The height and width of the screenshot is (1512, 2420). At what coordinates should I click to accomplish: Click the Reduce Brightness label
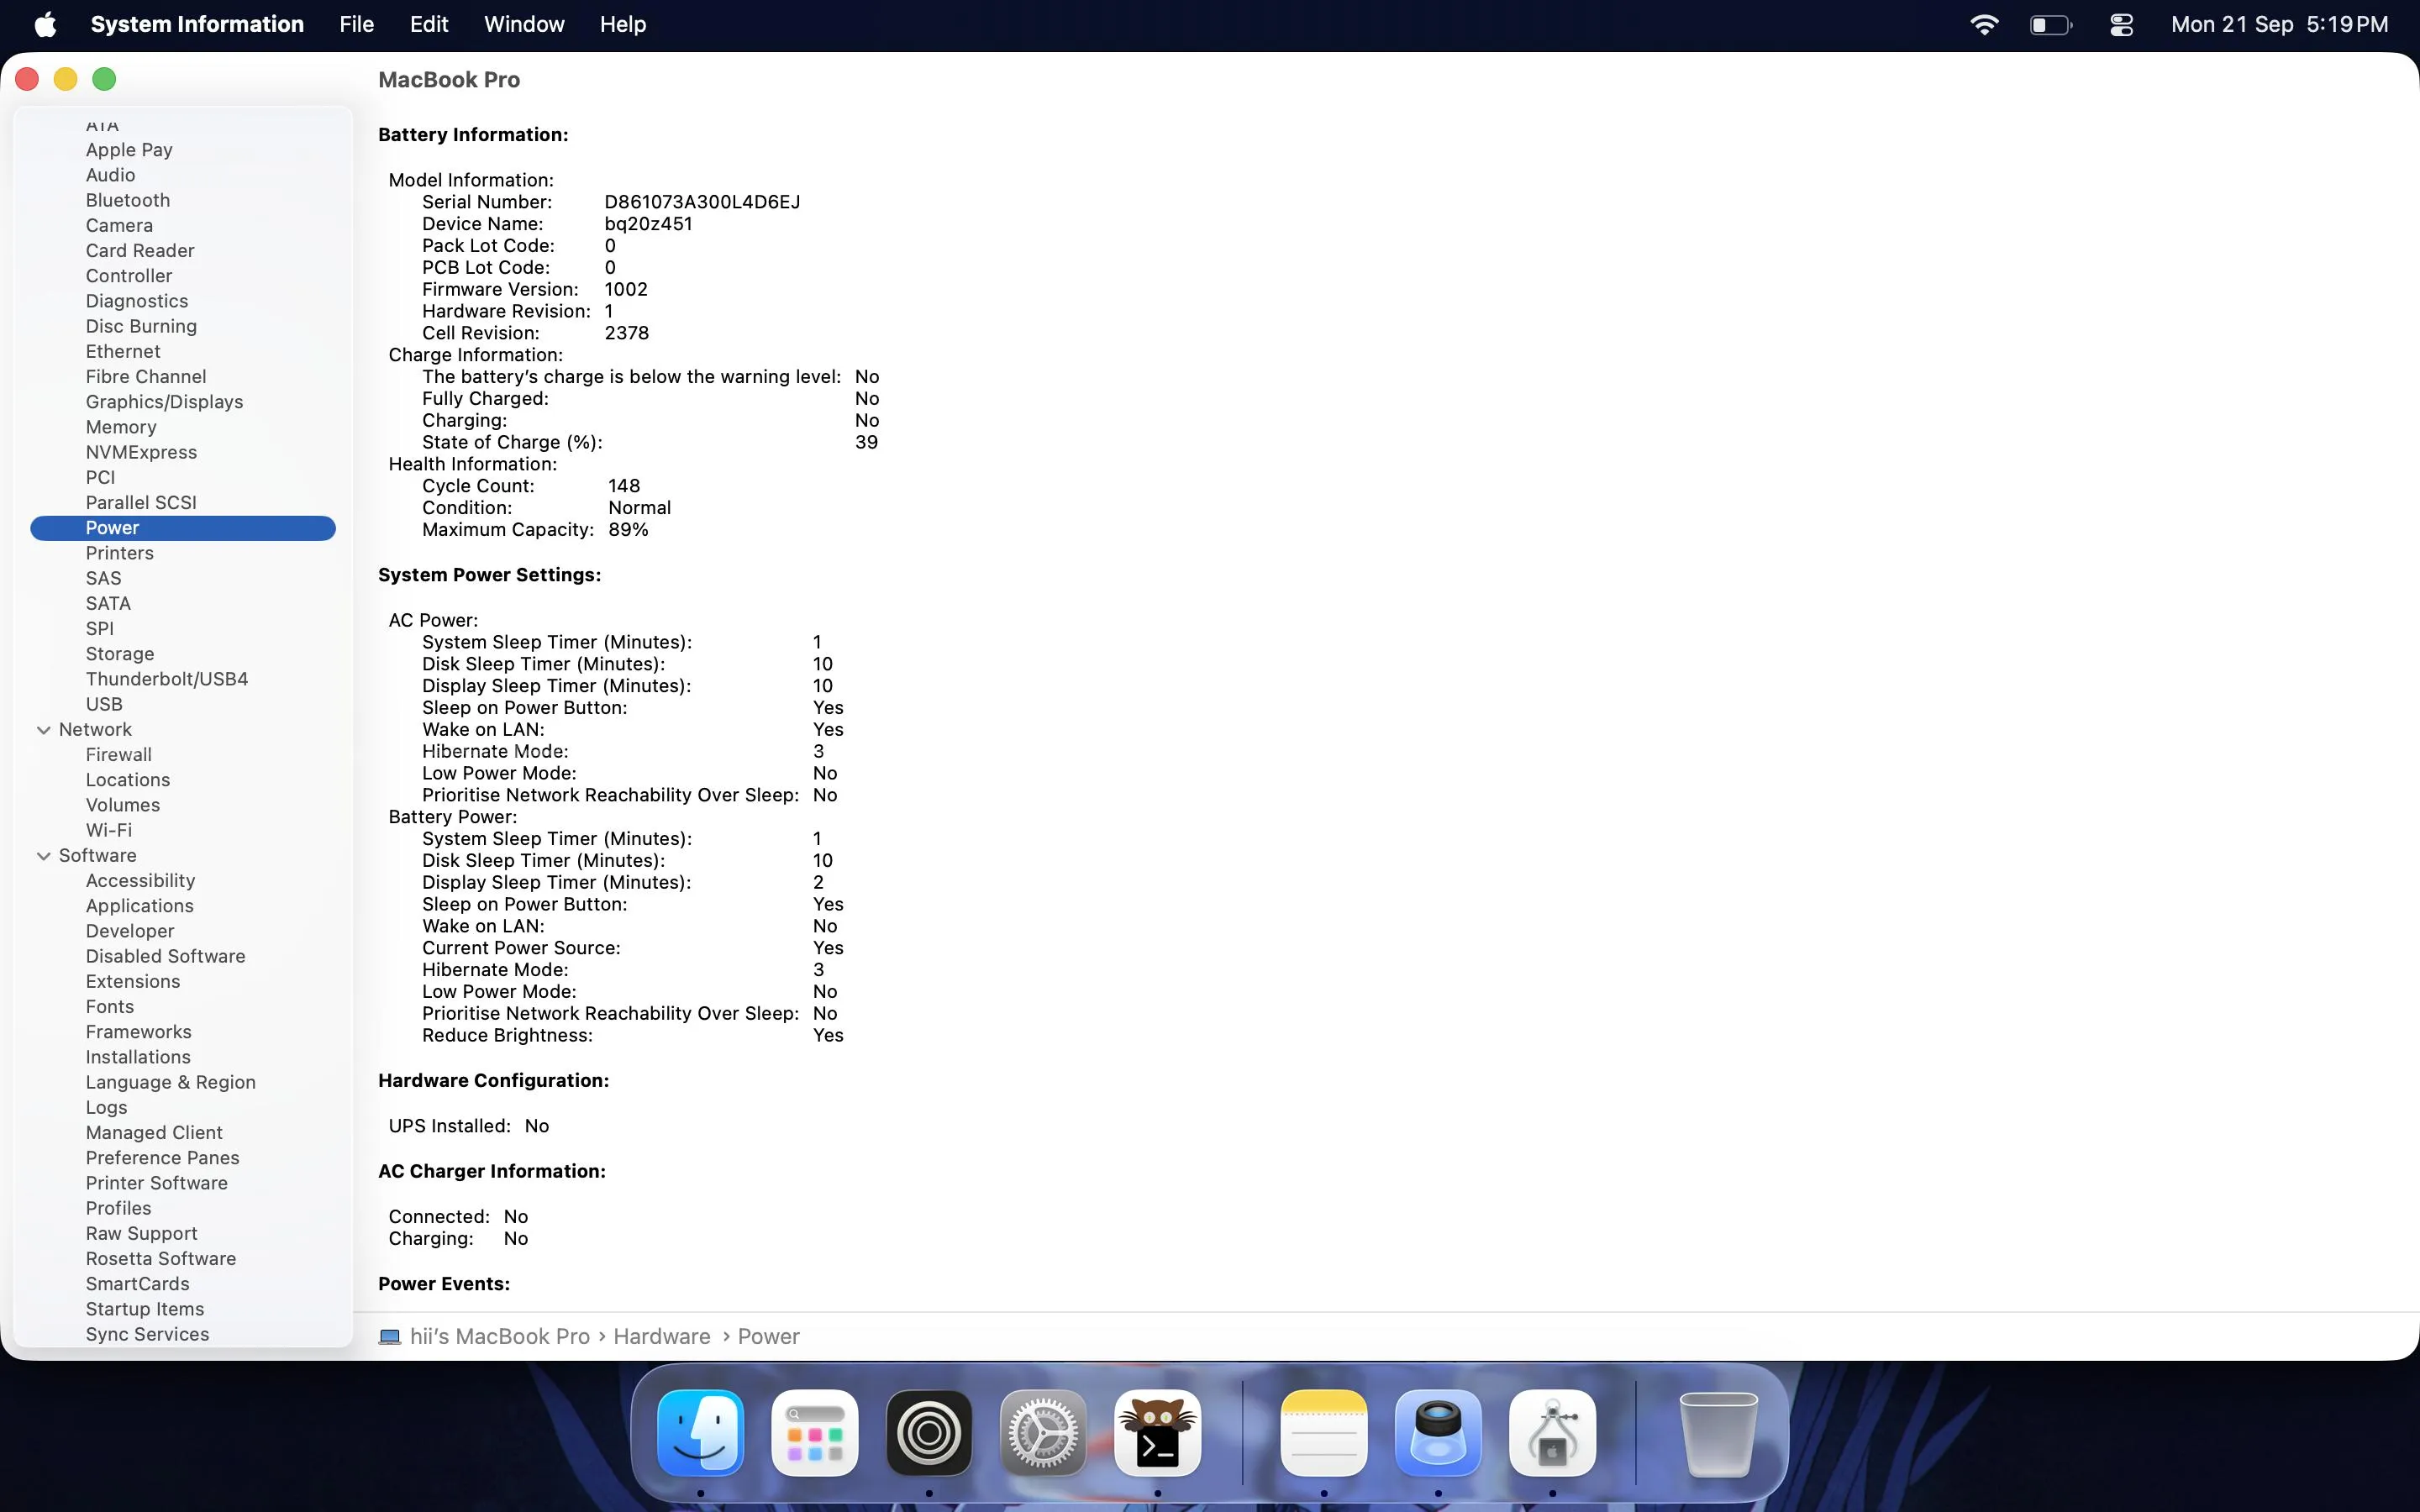[x=507, y=1036]
